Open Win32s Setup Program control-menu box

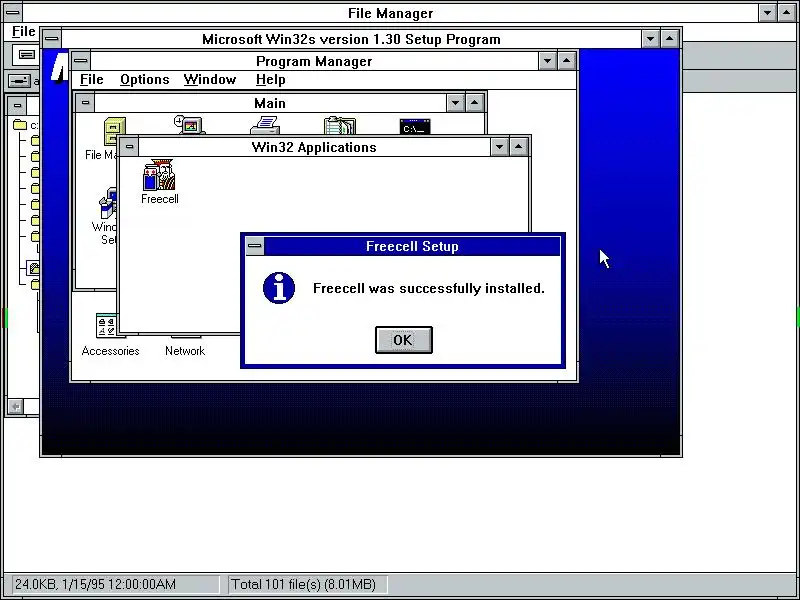point(52,39)
